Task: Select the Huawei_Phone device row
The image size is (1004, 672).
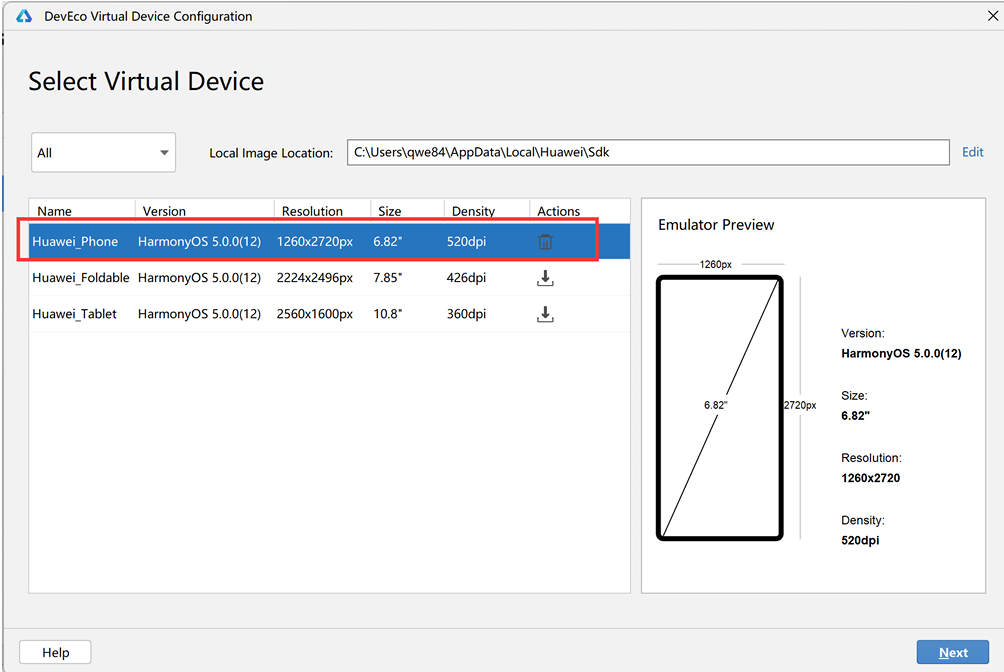Action: [x=330, y=242]
